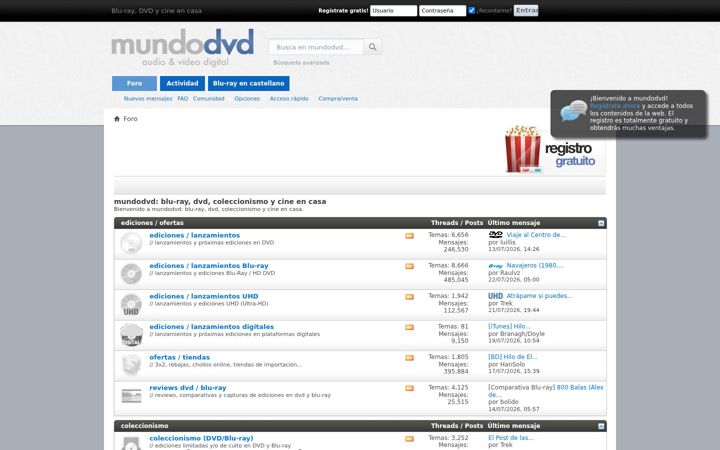720x450 pixels.
Task: Open the Compra/venta dropdown menu
Action: pos(338,99)
